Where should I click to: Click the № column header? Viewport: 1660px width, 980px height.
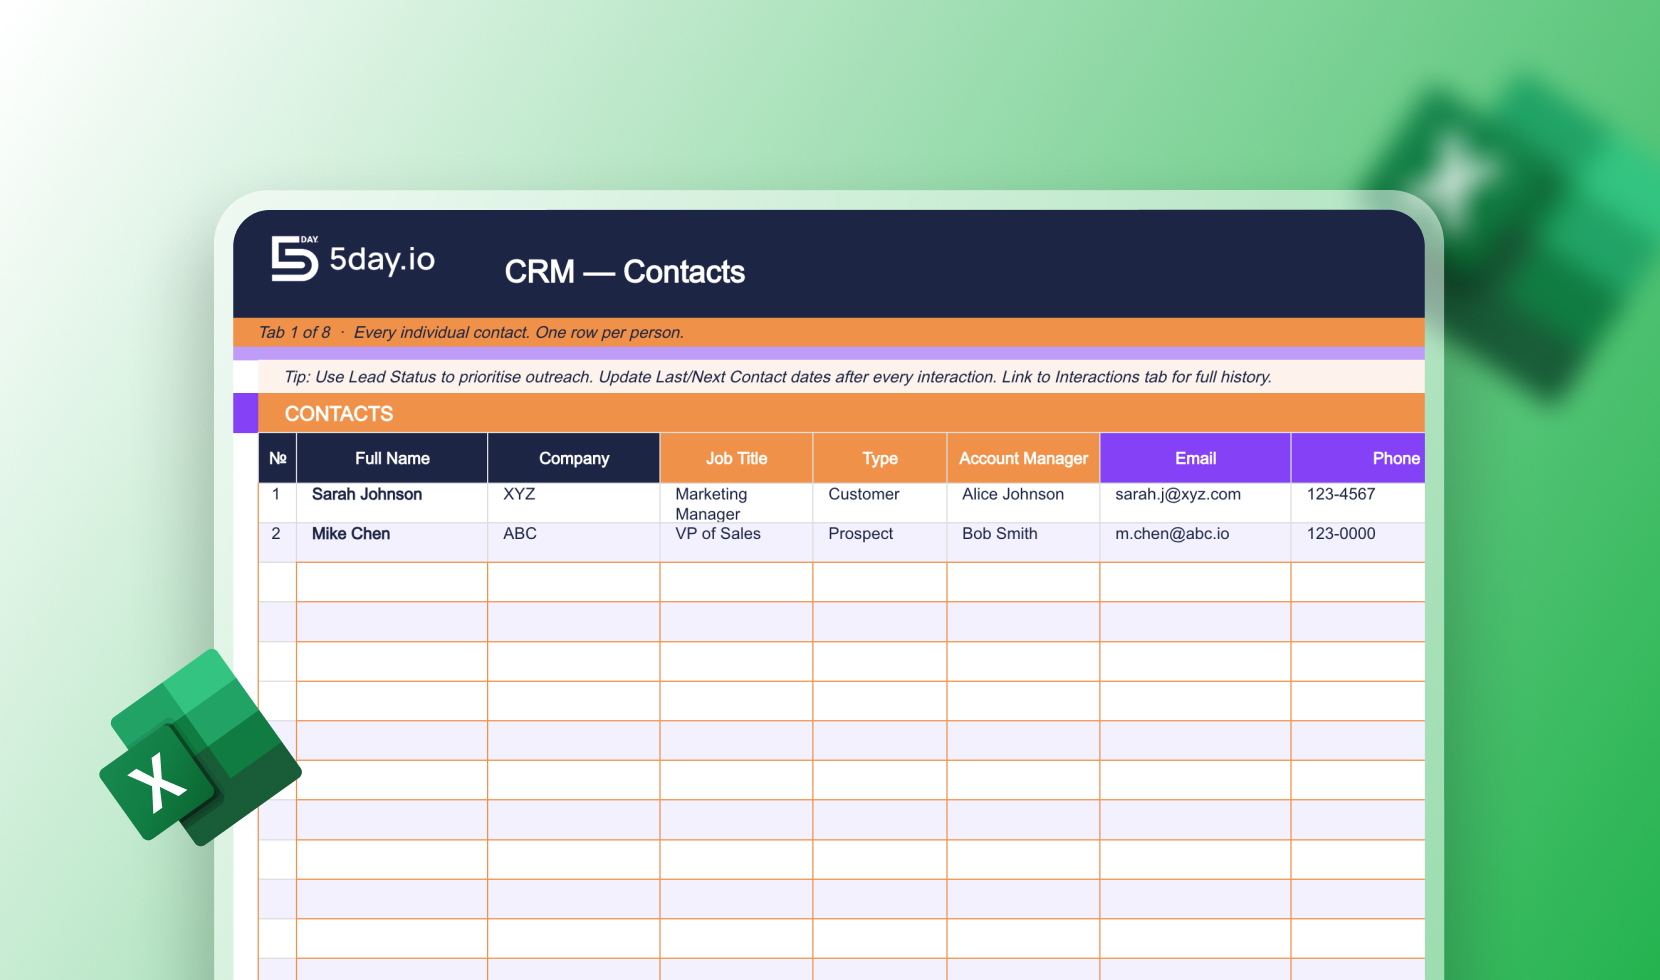tap(277, 458)
